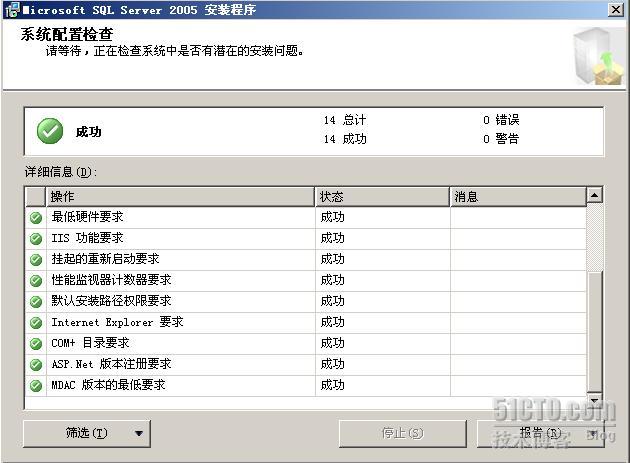
Task: Click the green check icon beside 最低硬件要求
Action: pyautogui.click(x=36, y=218)
